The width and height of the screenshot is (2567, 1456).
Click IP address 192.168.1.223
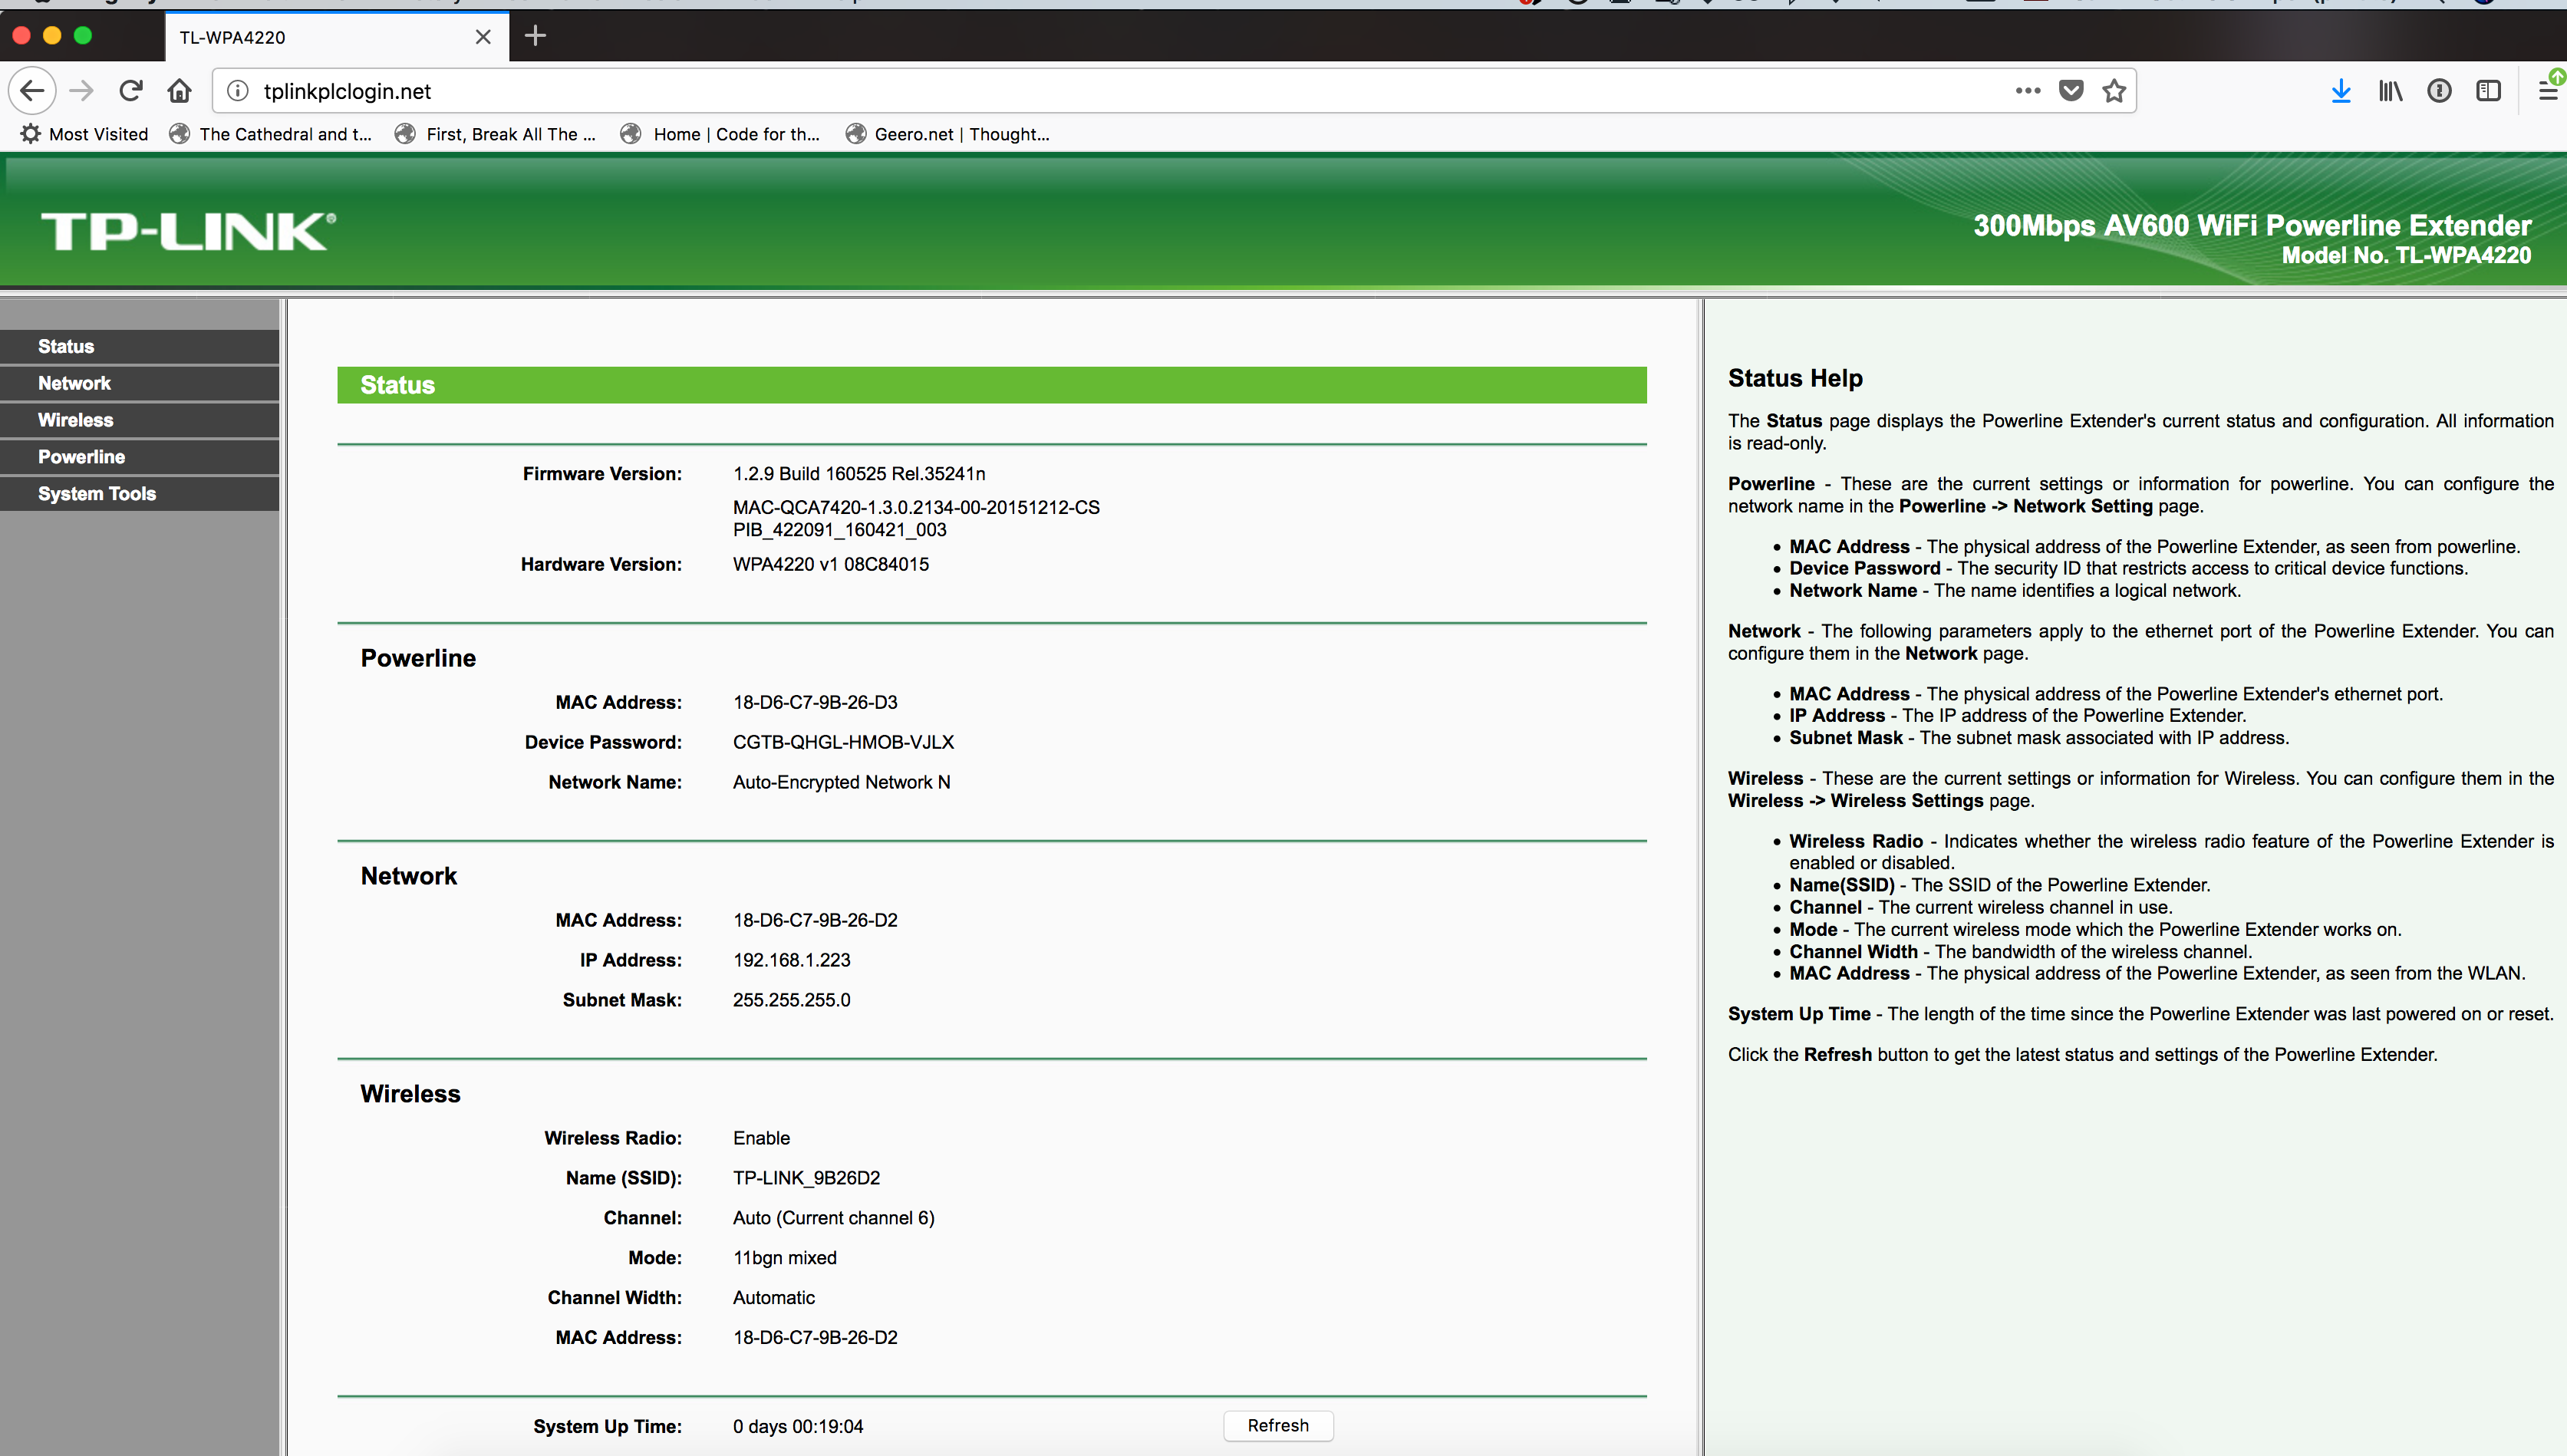[791, 961]
